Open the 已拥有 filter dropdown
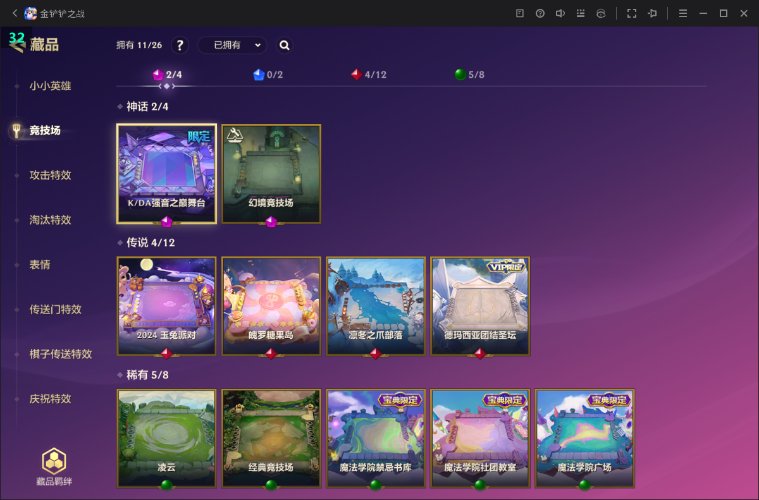Viewport: 759px width, 500px height. point(232,45)
